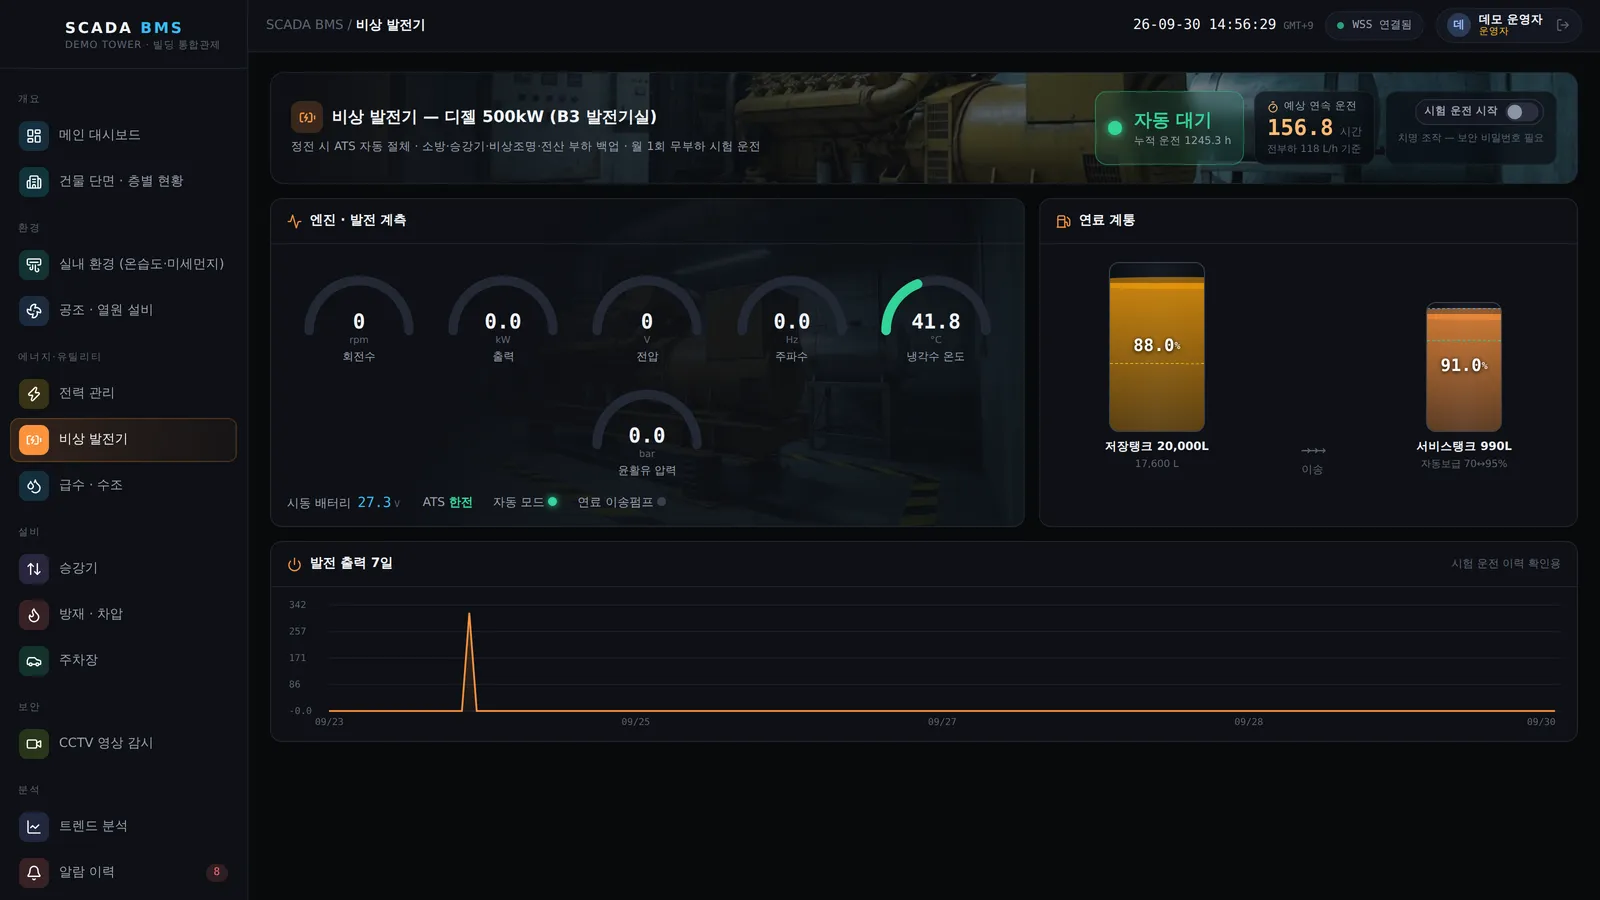This screenshot has width=1600, height=900.
Task: Click the output spike on 7-day chart
Action: point(469,660)
